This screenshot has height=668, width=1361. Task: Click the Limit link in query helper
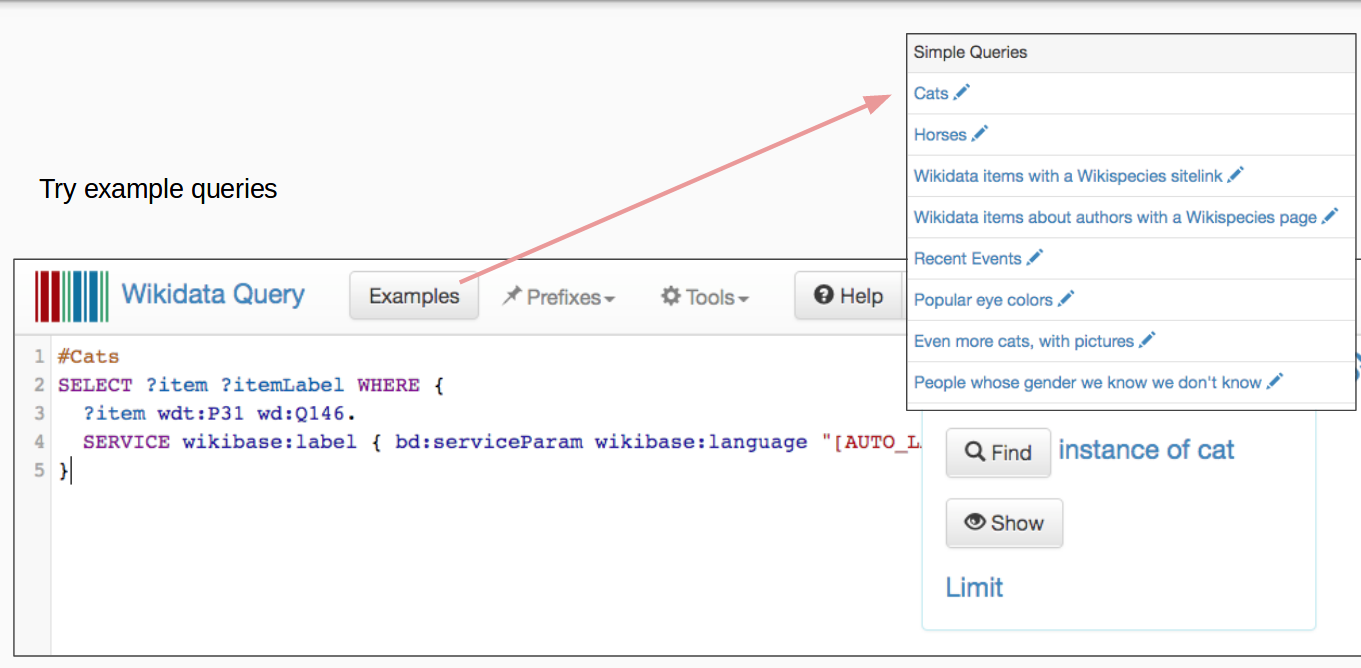pyautogui.click(x=974, y=587)
